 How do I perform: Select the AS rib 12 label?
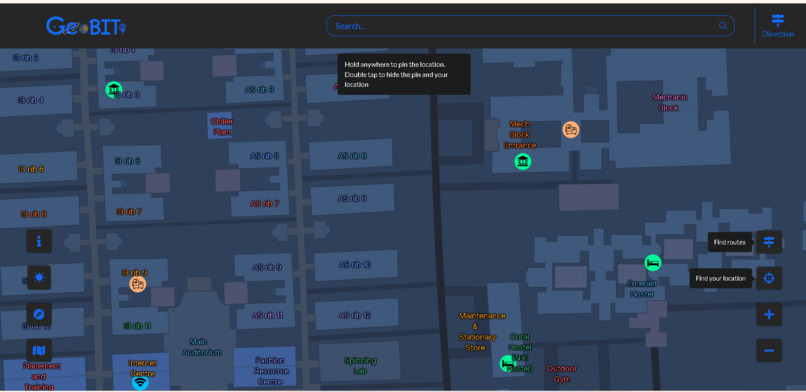pos(355,315)
